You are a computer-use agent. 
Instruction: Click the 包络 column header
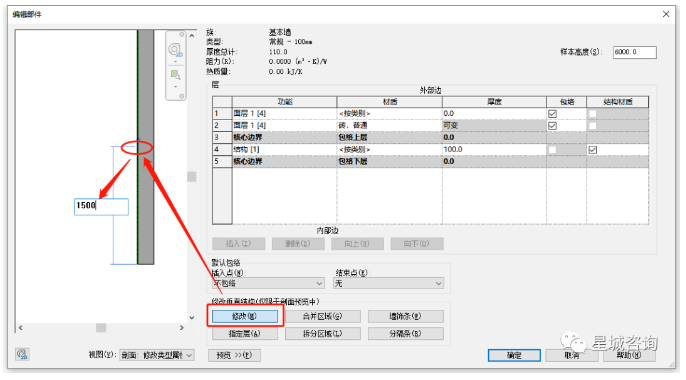tap(567, 101)
